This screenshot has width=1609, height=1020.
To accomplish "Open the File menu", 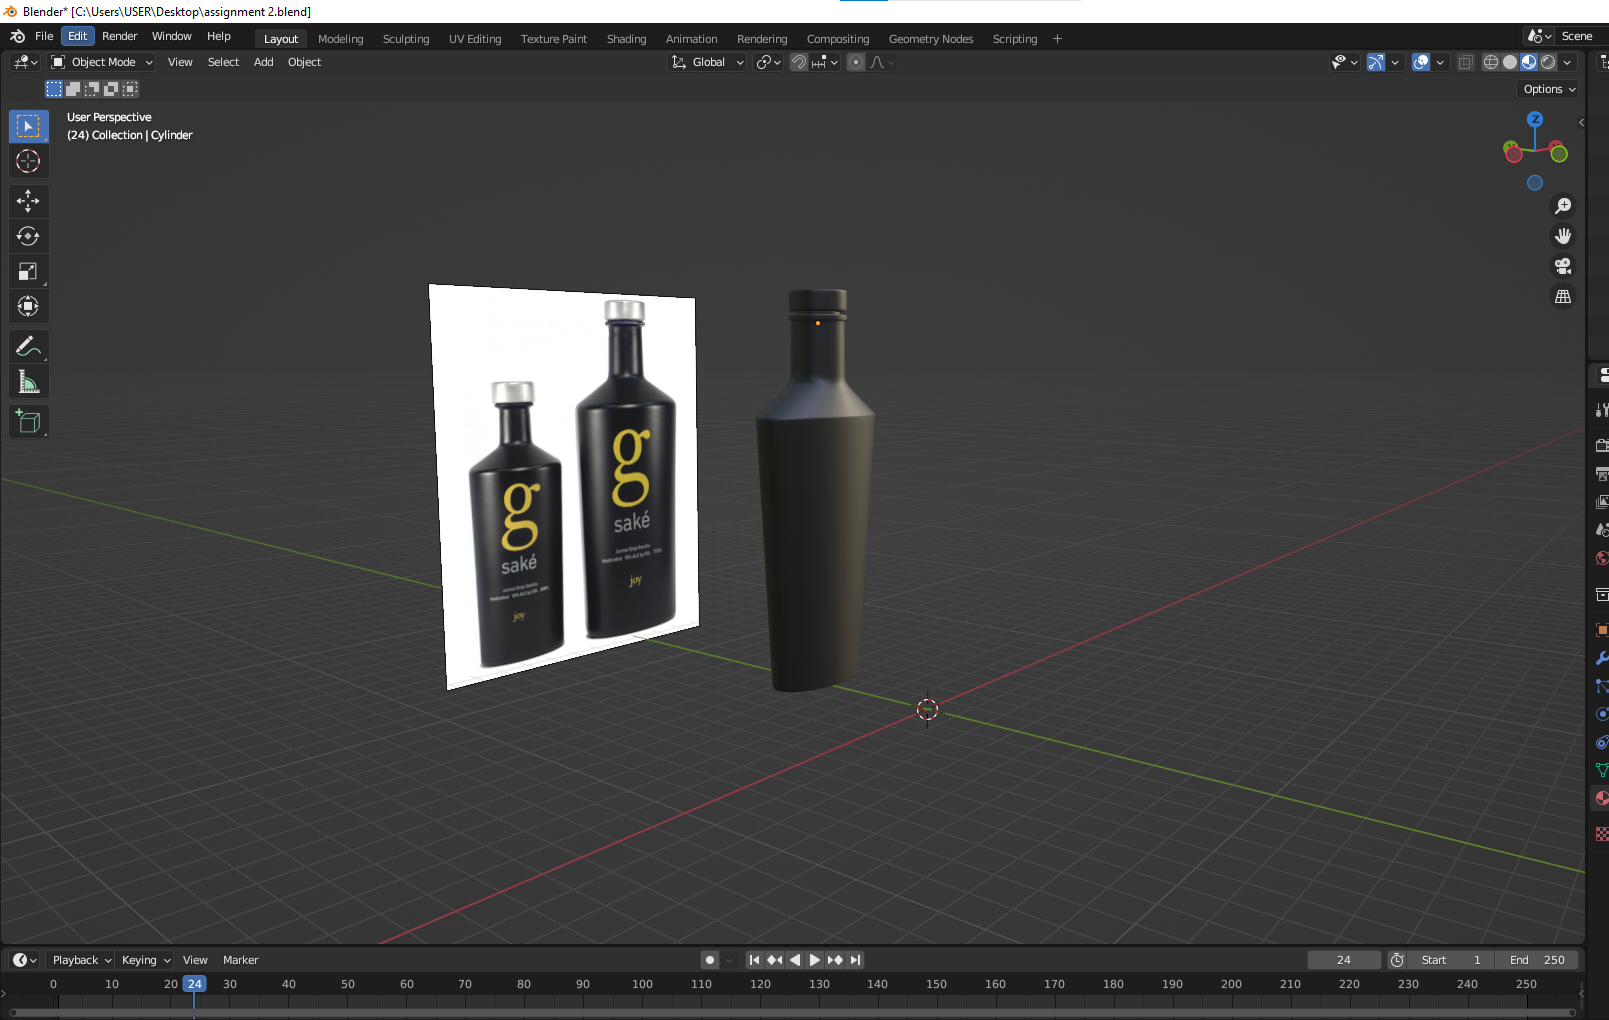I will point(44,36).
